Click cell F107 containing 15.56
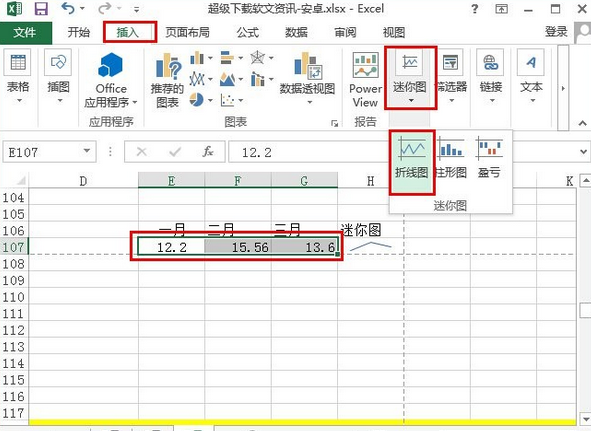The width and height of the screenshot is (591, 431). point(238,247)
